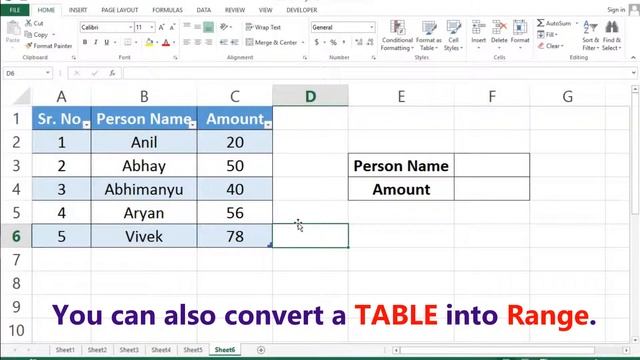This screenshot has width=640, height=360.
Task: Click the Sign in link
Action: tap(616, 10)
